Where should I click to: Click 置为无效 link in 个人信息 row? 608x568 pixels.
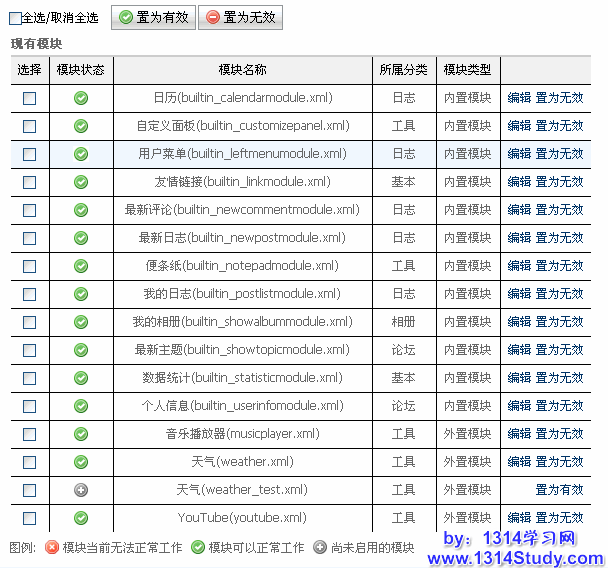pos(559,406)
